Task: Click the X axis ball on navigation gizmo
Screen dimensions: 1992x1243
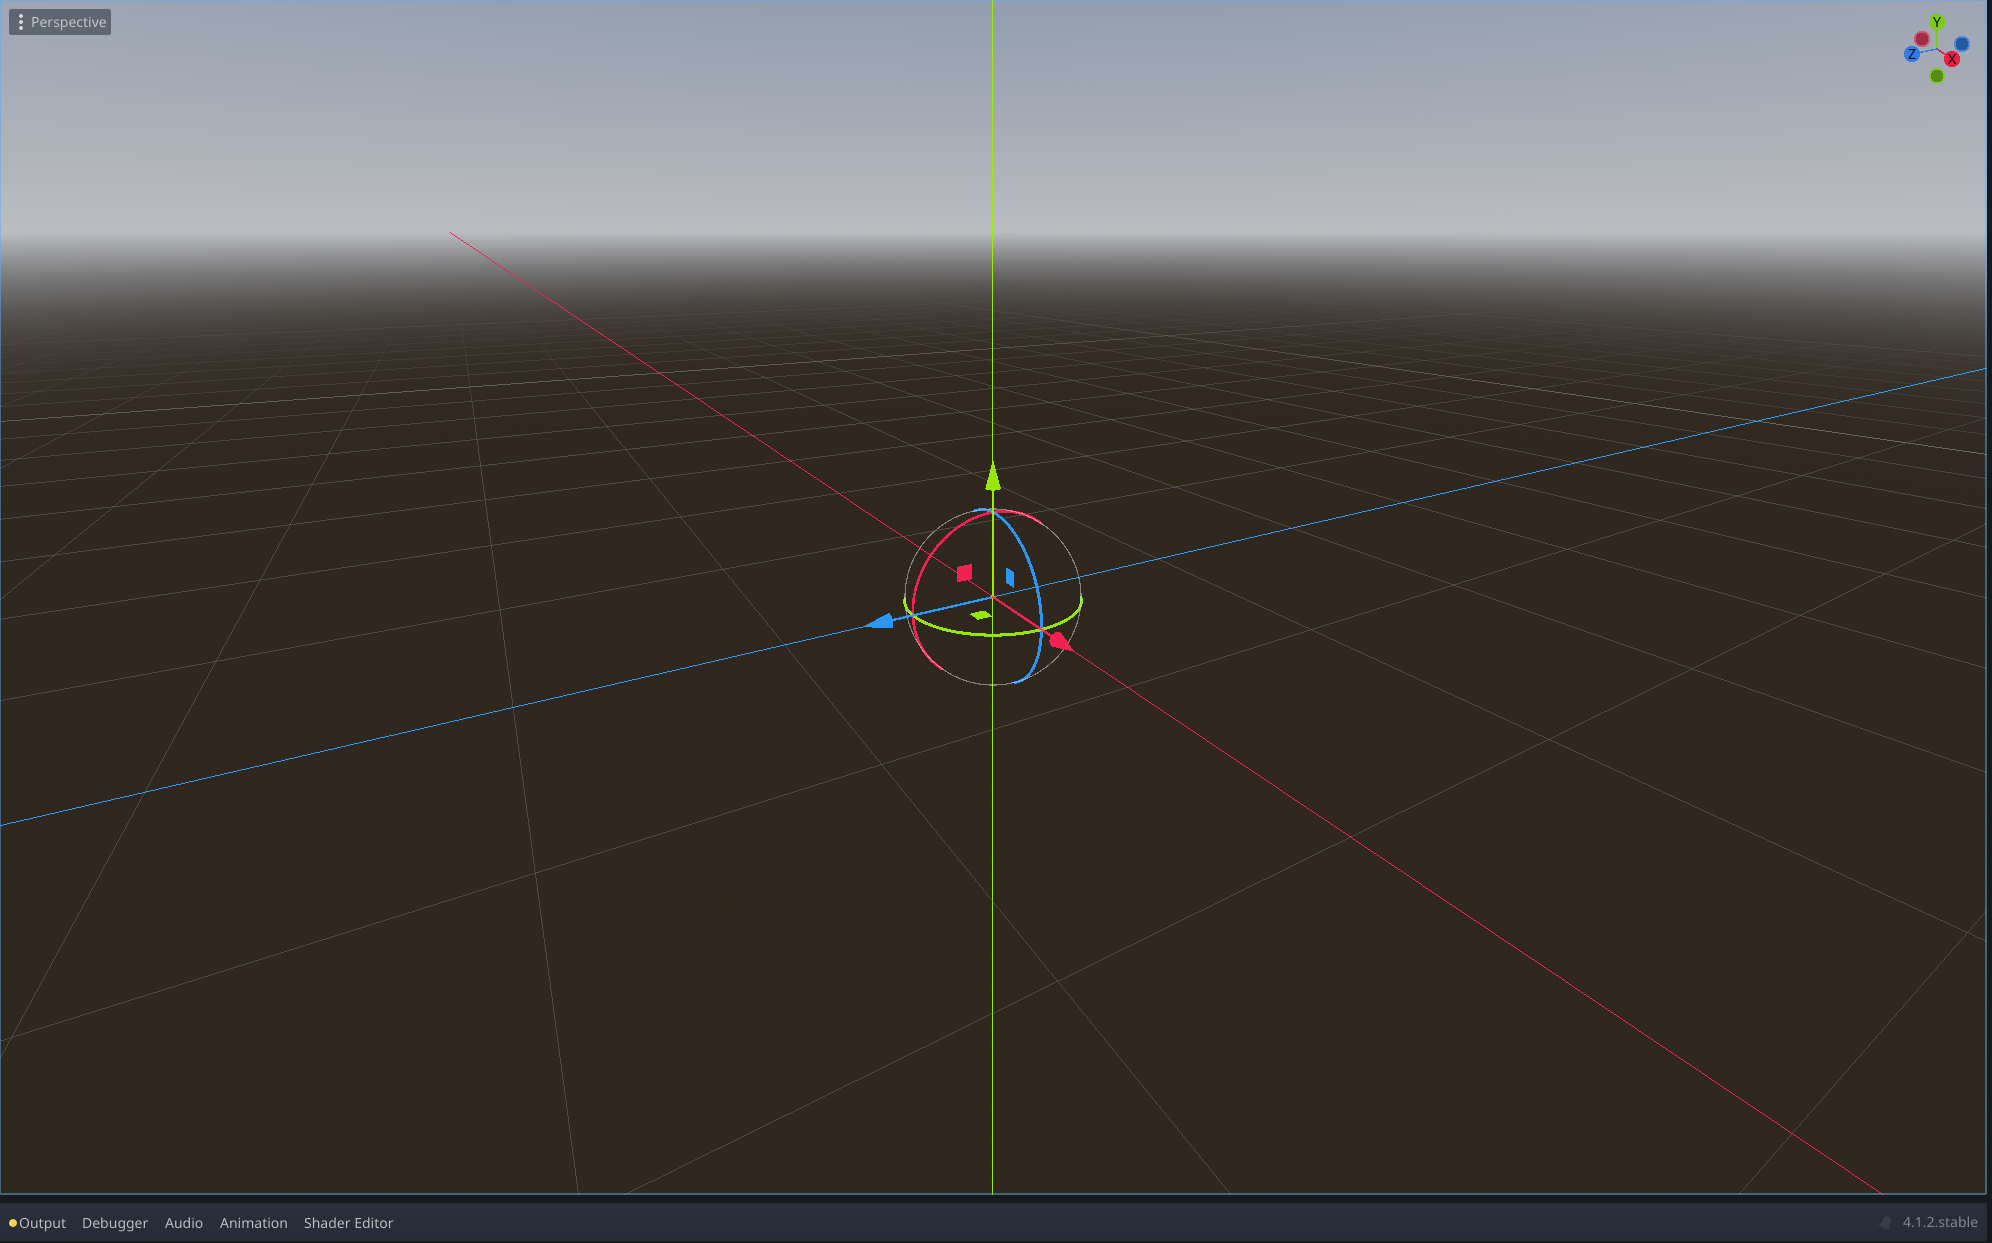Action: [x=1952, y=59]
